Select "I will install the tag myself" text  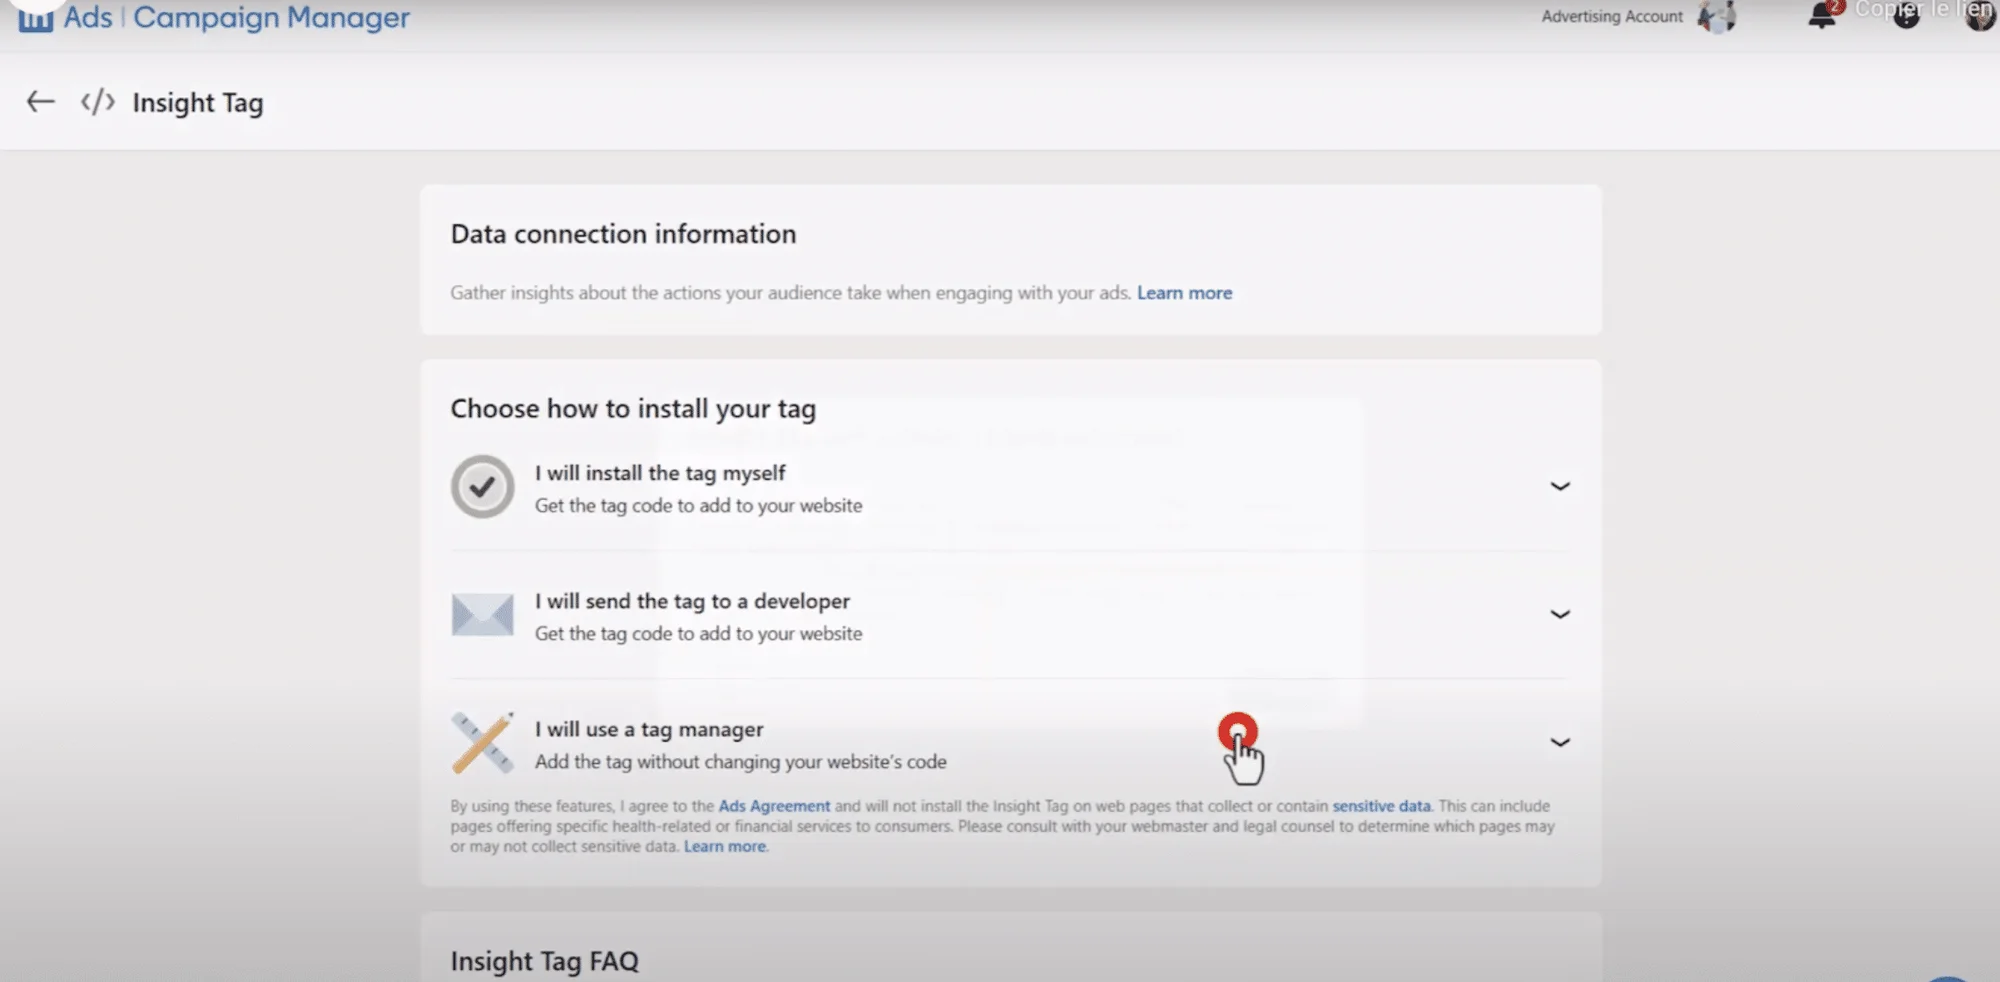pyautogui.click(x=660, y=473)
